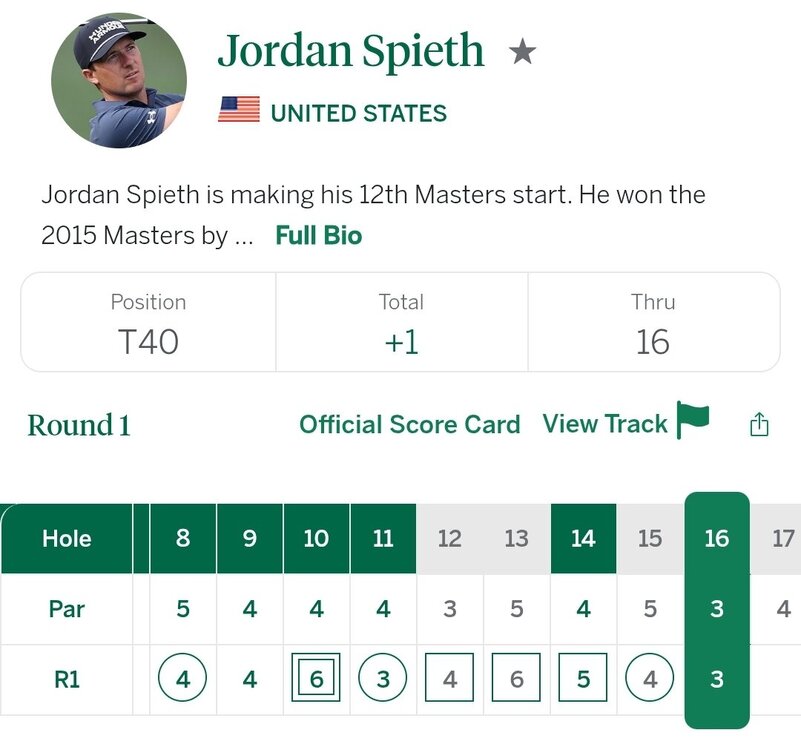This screenshot has width=801, height=750.
Task: Click the boxed 5 score on hole 14
Action: [x=583, y=680]
